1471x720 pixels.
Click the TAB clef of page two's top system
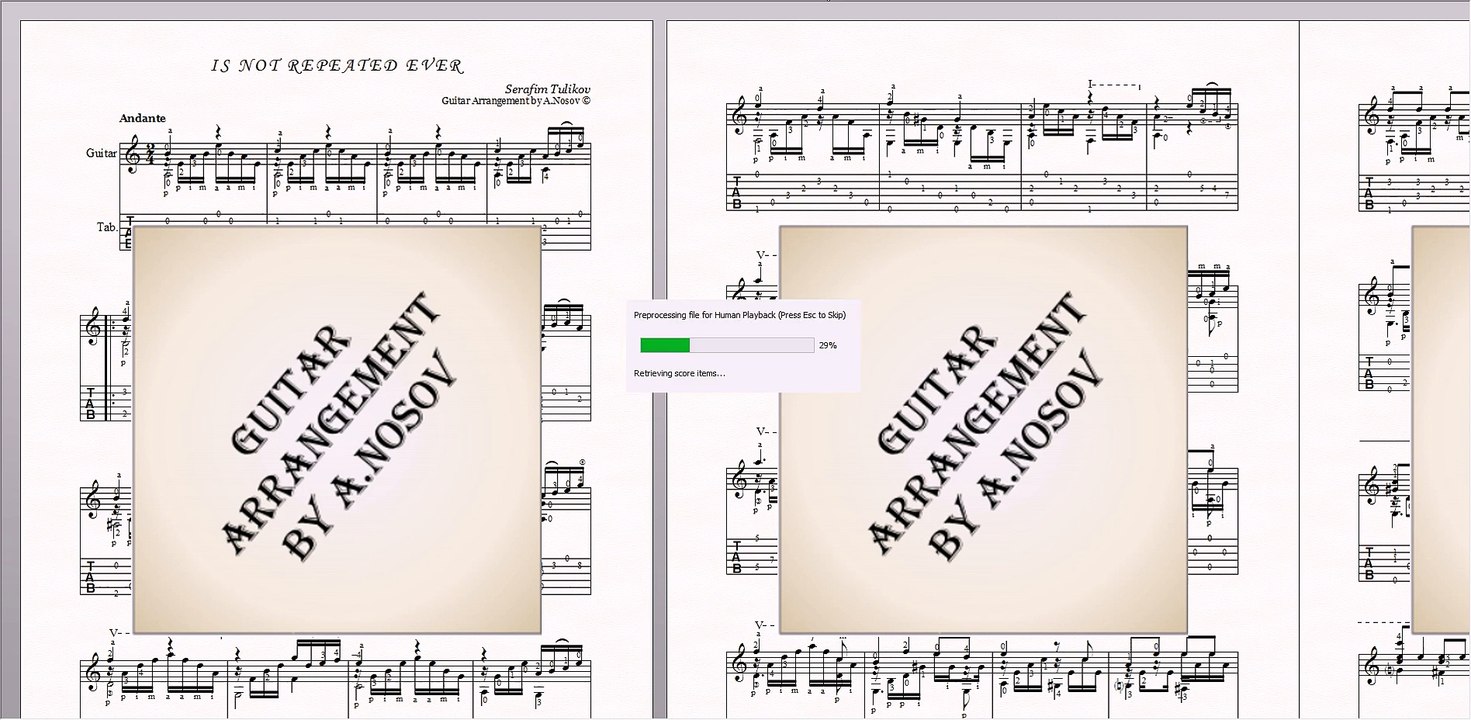pos(738,192)
